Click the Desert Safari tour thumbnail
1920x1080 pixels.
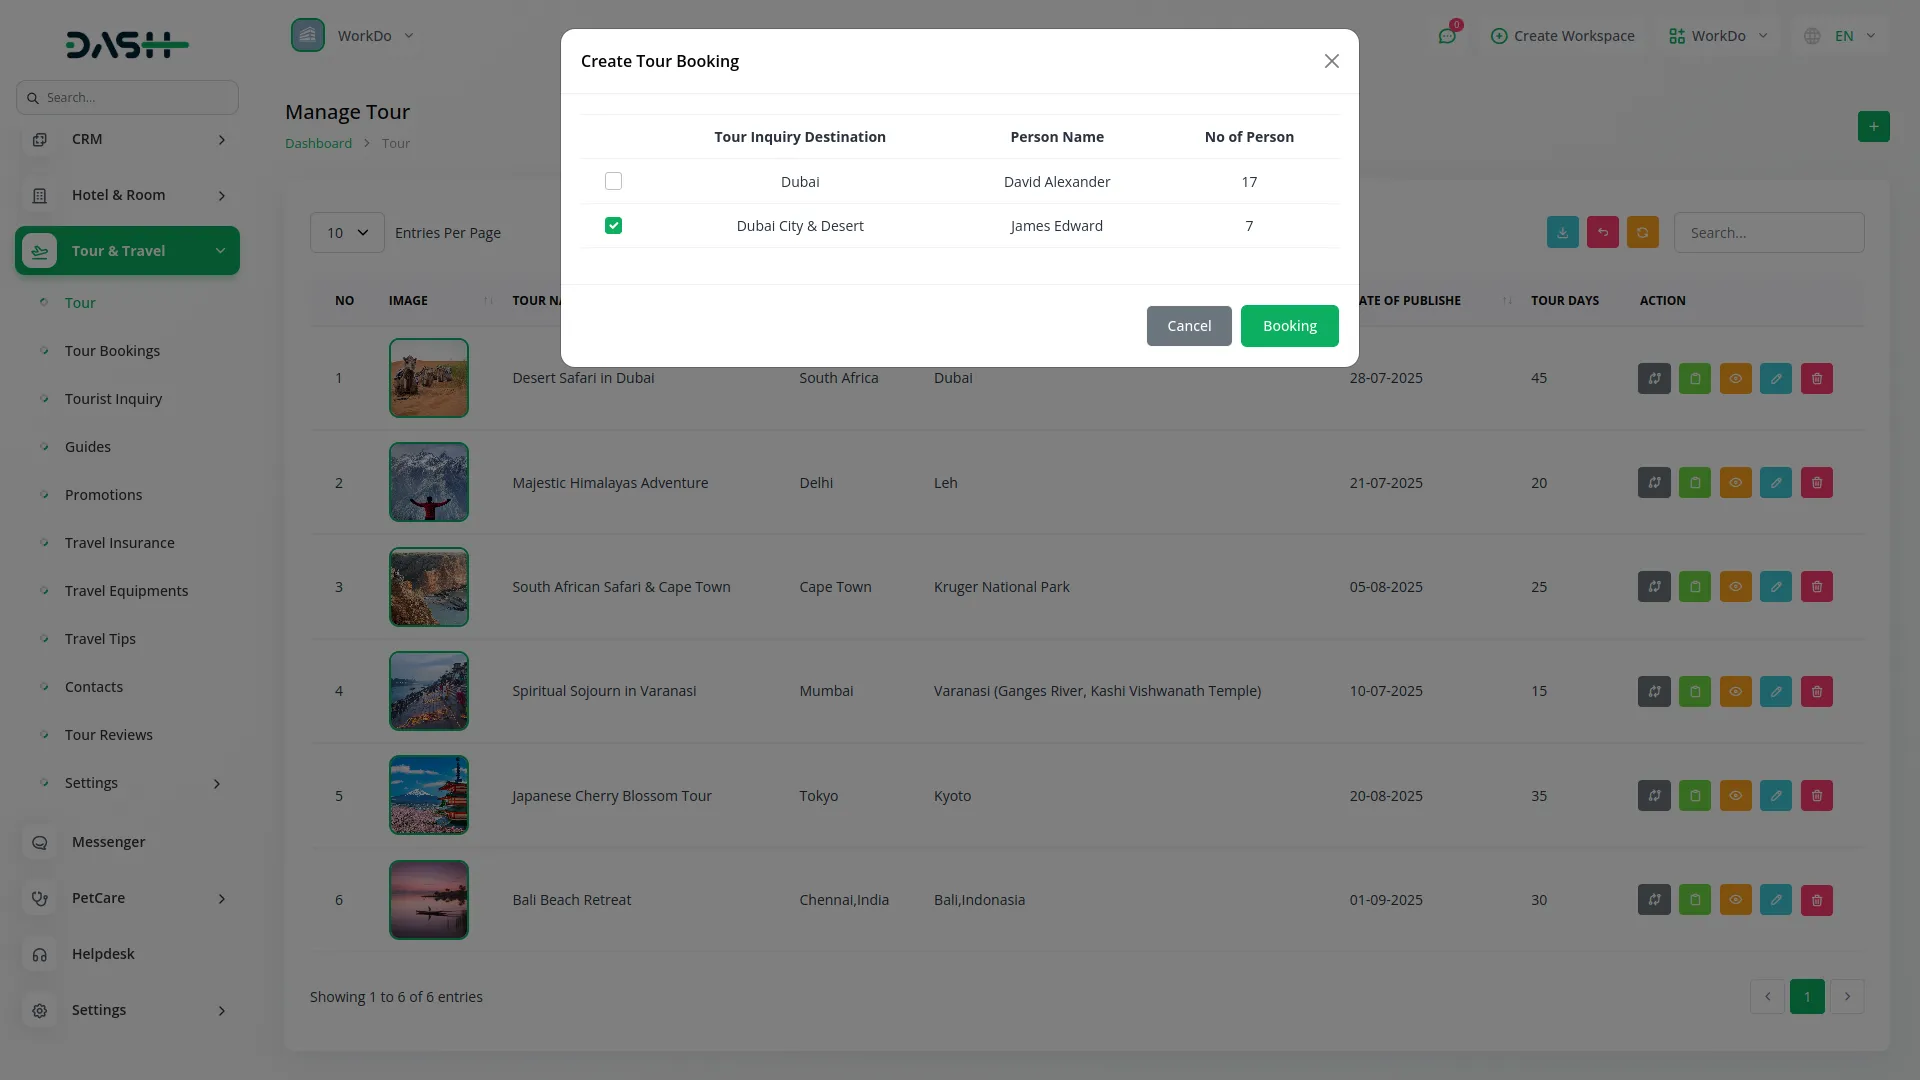pyautogui.click(x=428, y=378)
